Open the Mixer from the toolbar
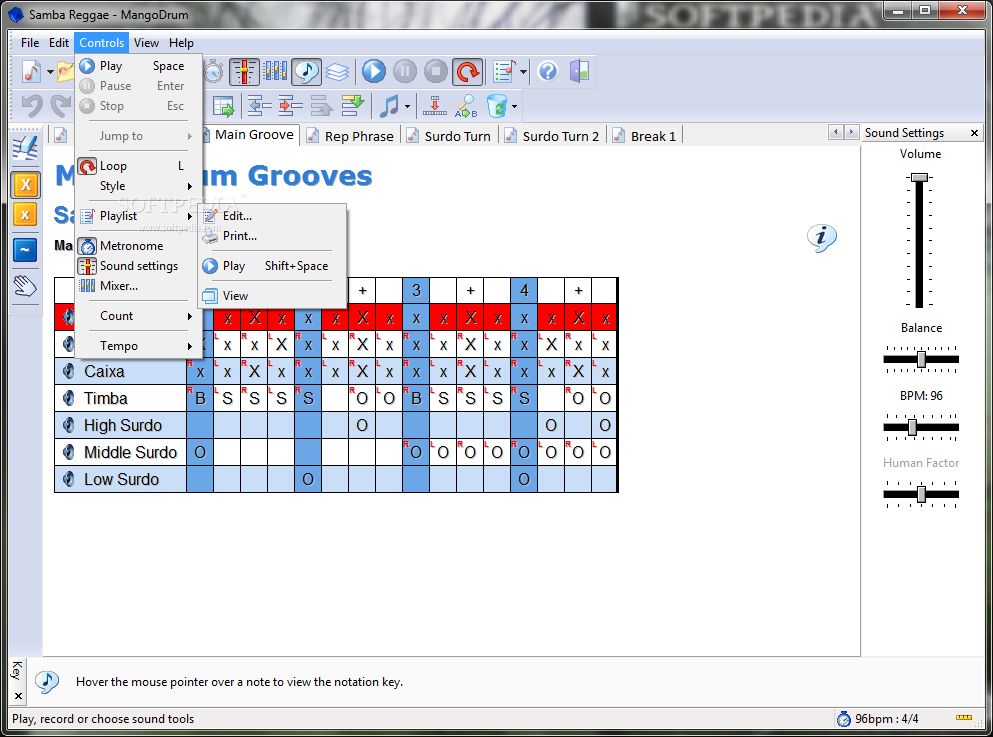Image resolution: width=993 pixels, height=737 pixels. 275,72
